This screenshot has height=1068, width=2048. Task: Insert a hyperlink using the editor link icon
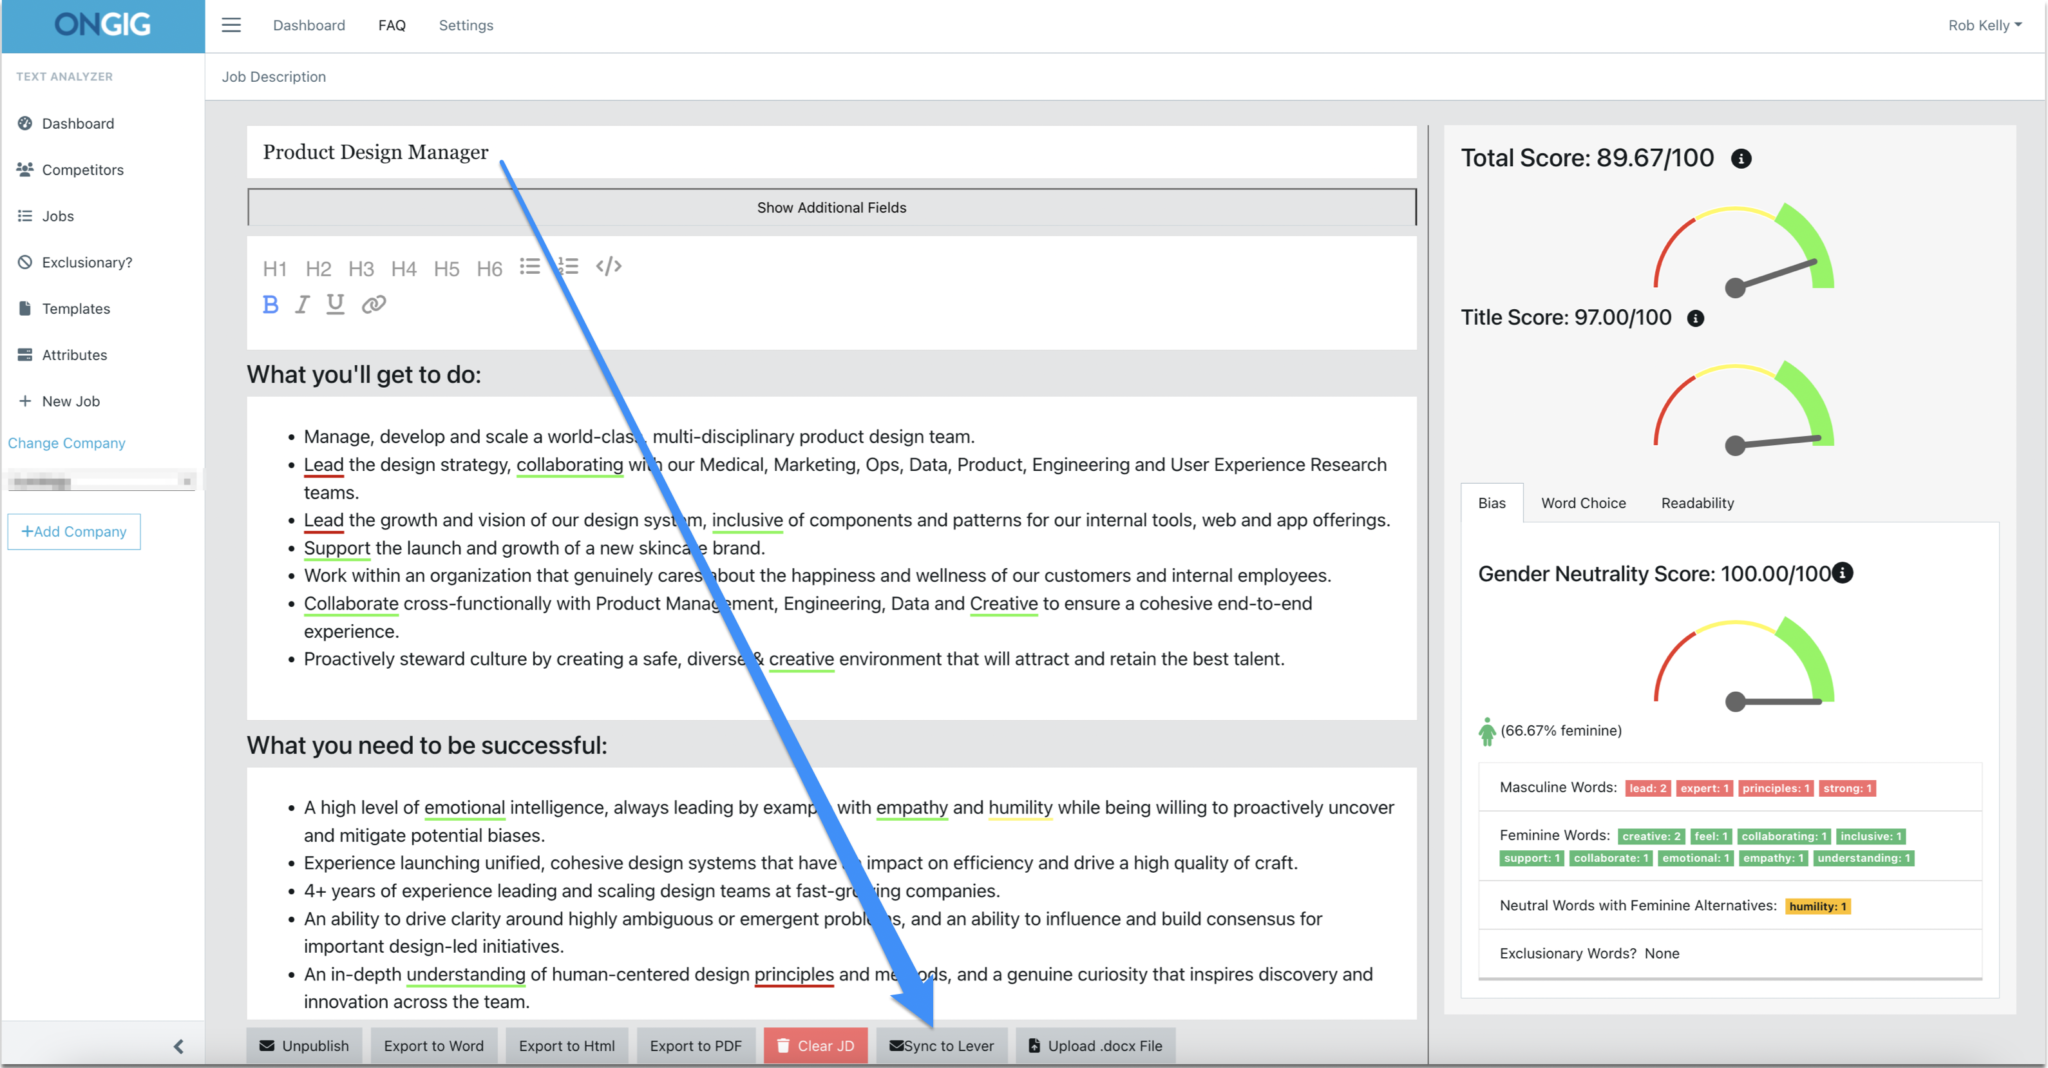[374, 303]
